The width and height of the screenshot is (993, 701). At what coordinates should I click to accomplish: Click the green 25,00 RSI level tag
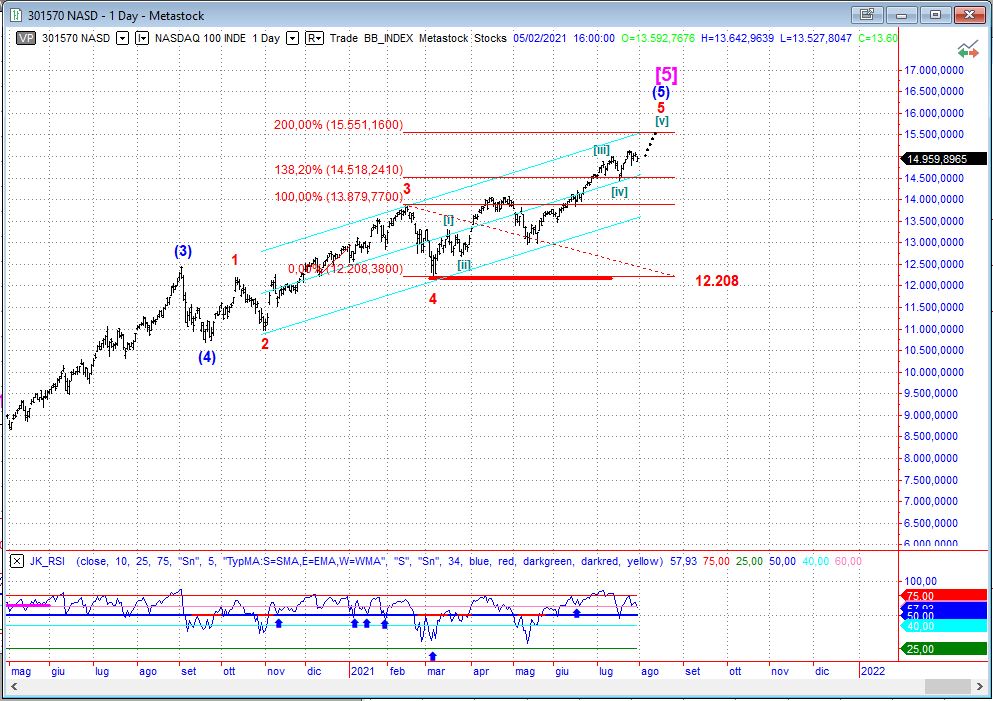944,648
